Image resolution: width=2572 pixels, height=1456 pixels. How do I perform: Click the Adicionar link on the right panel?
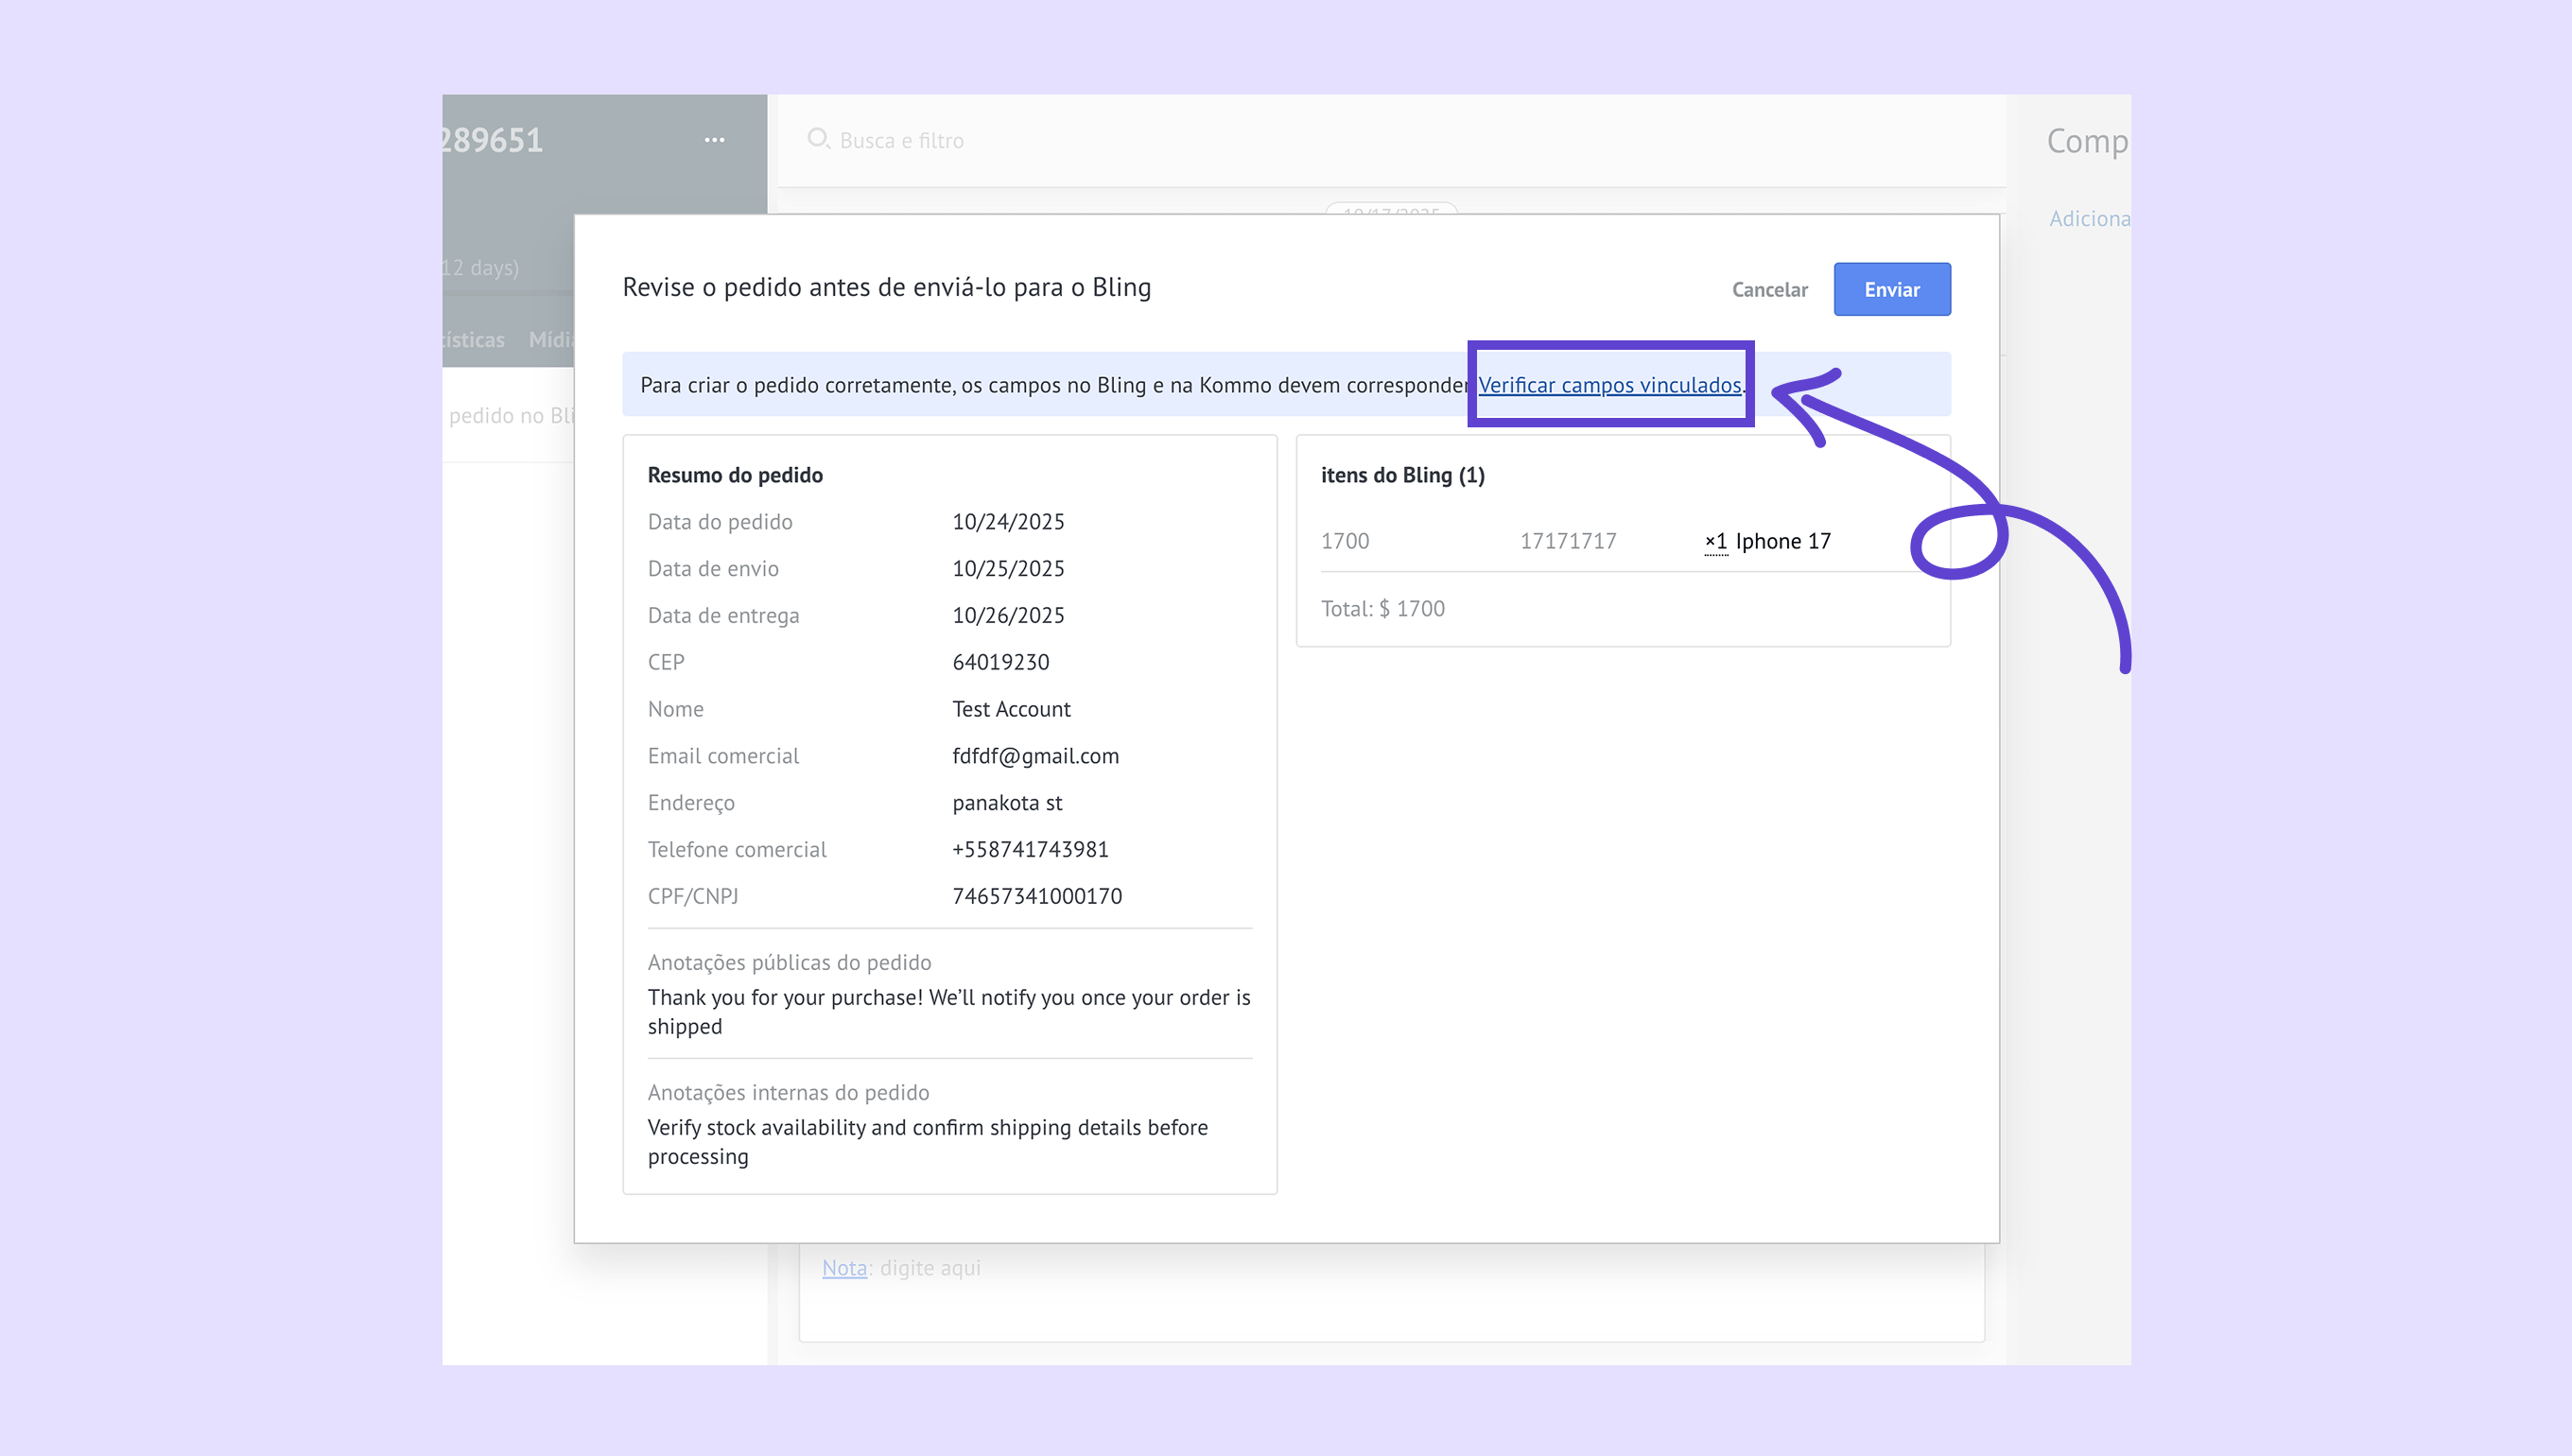point(2088,219)
